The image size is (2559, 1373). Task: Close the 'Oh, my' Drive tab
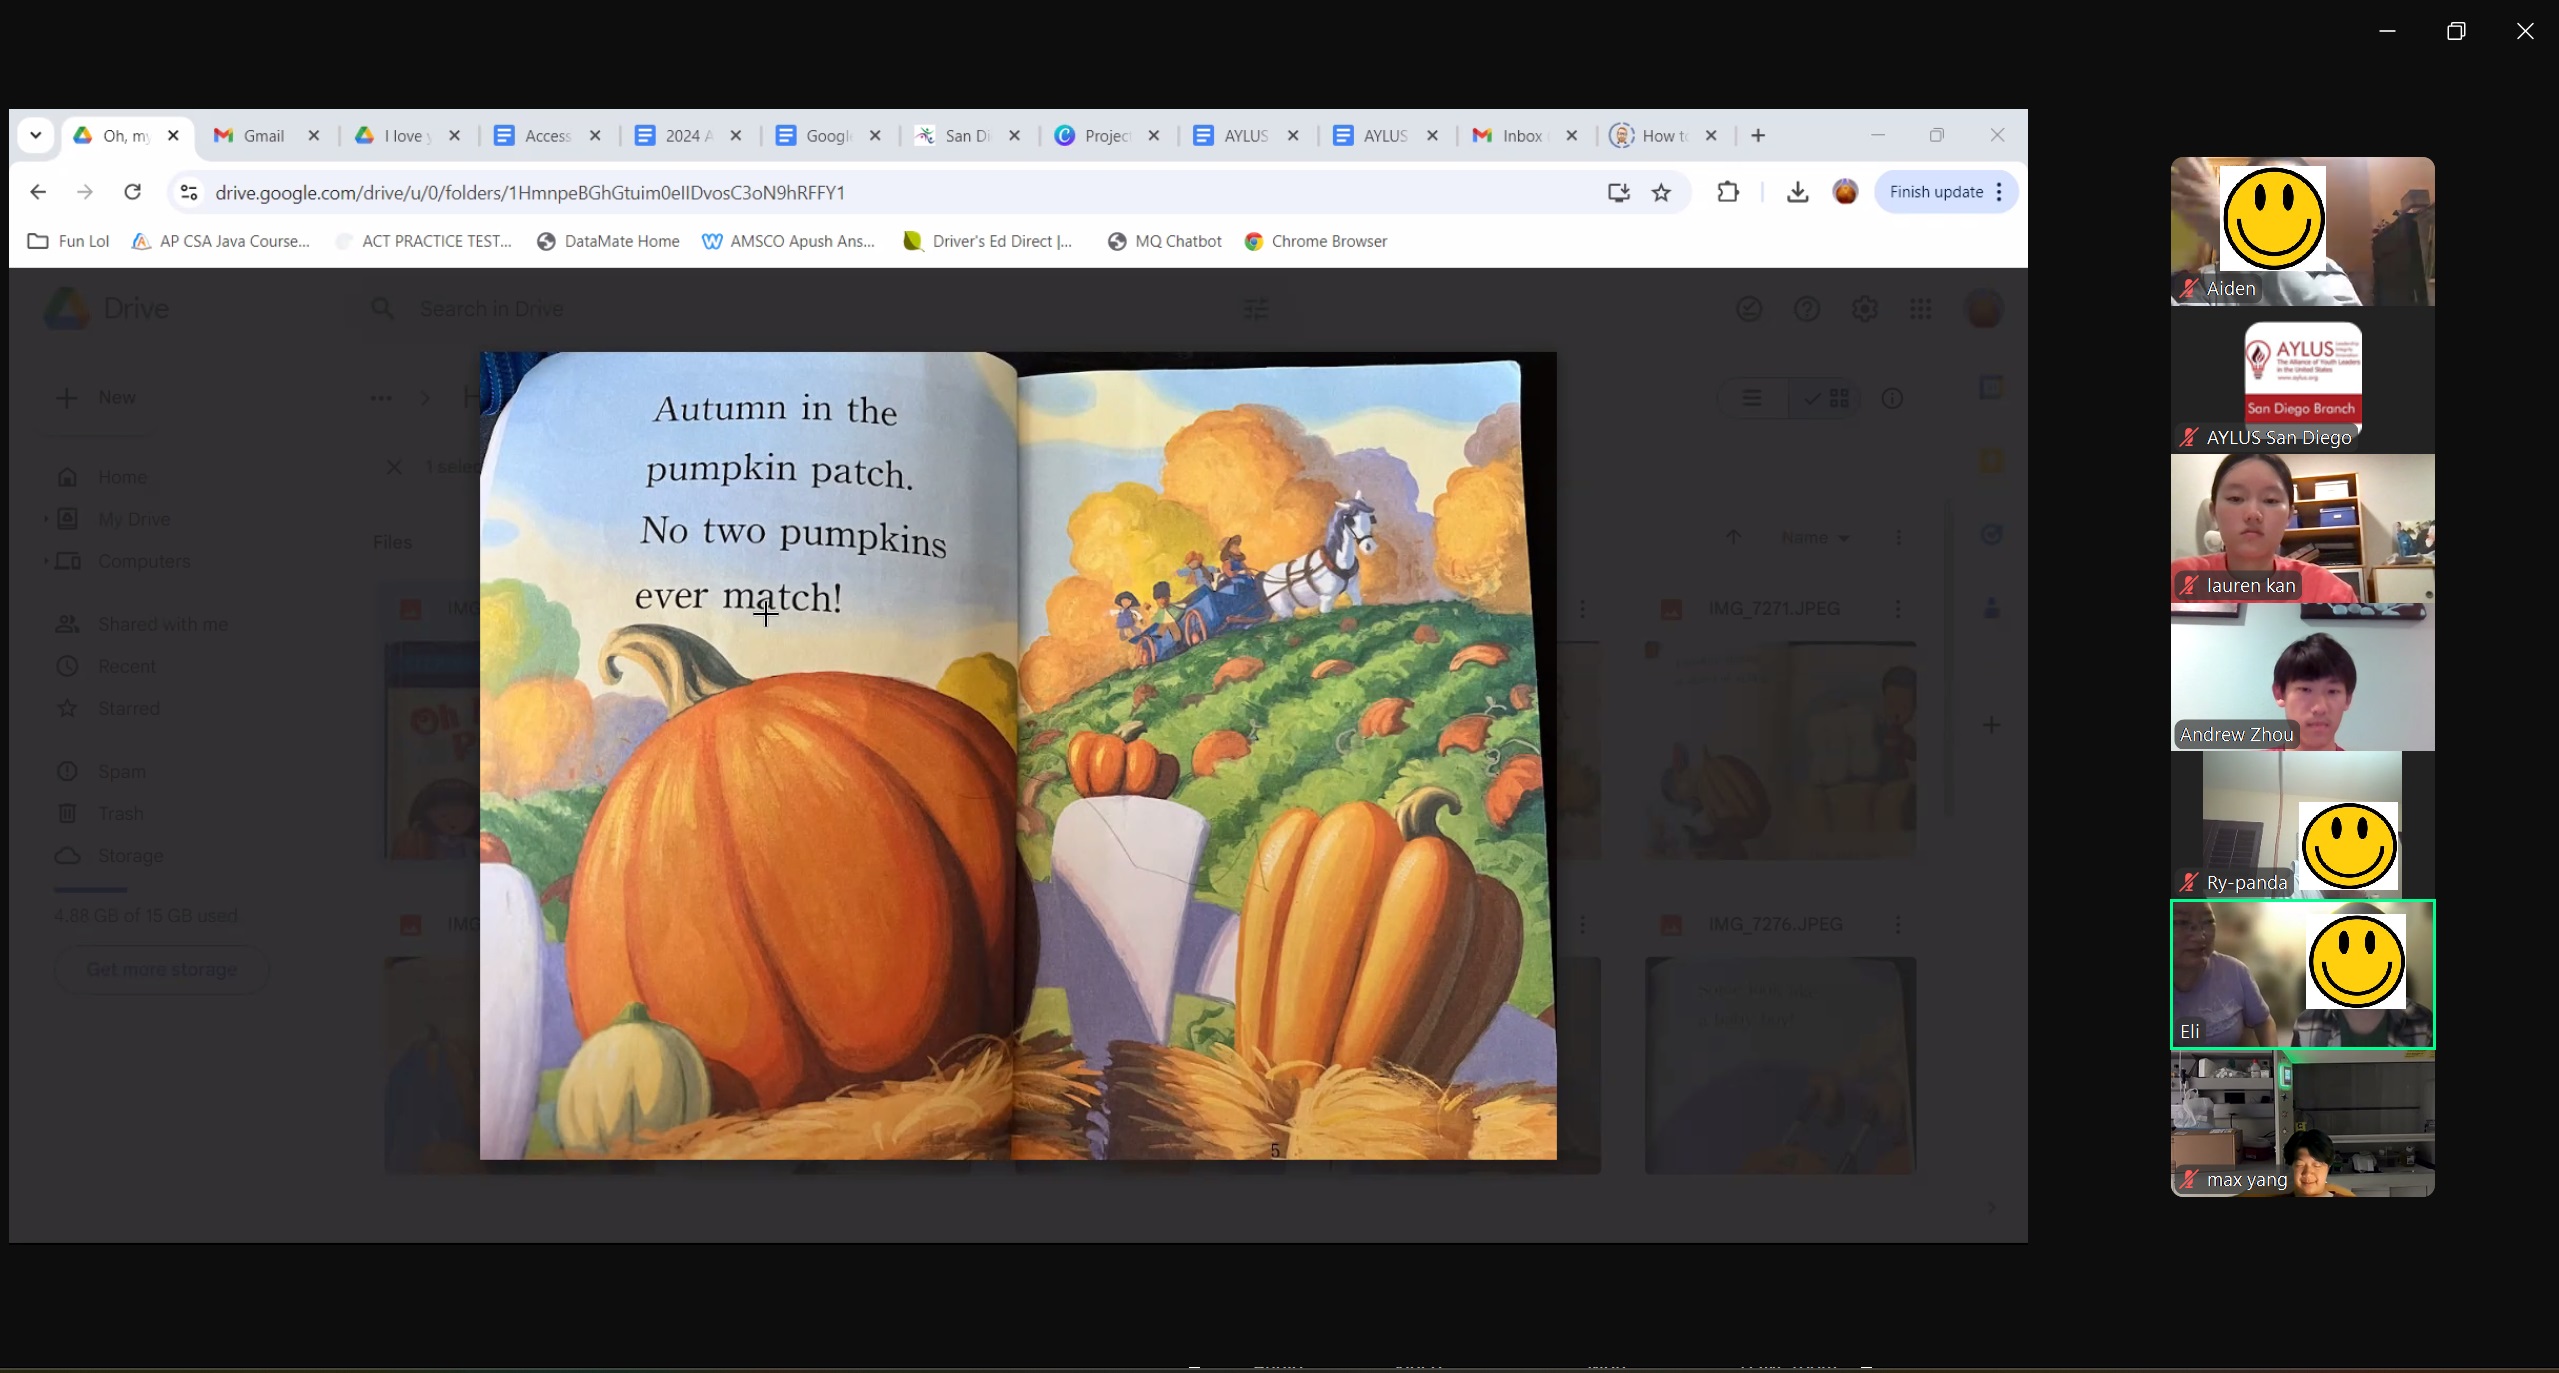(x=173, y=136)
